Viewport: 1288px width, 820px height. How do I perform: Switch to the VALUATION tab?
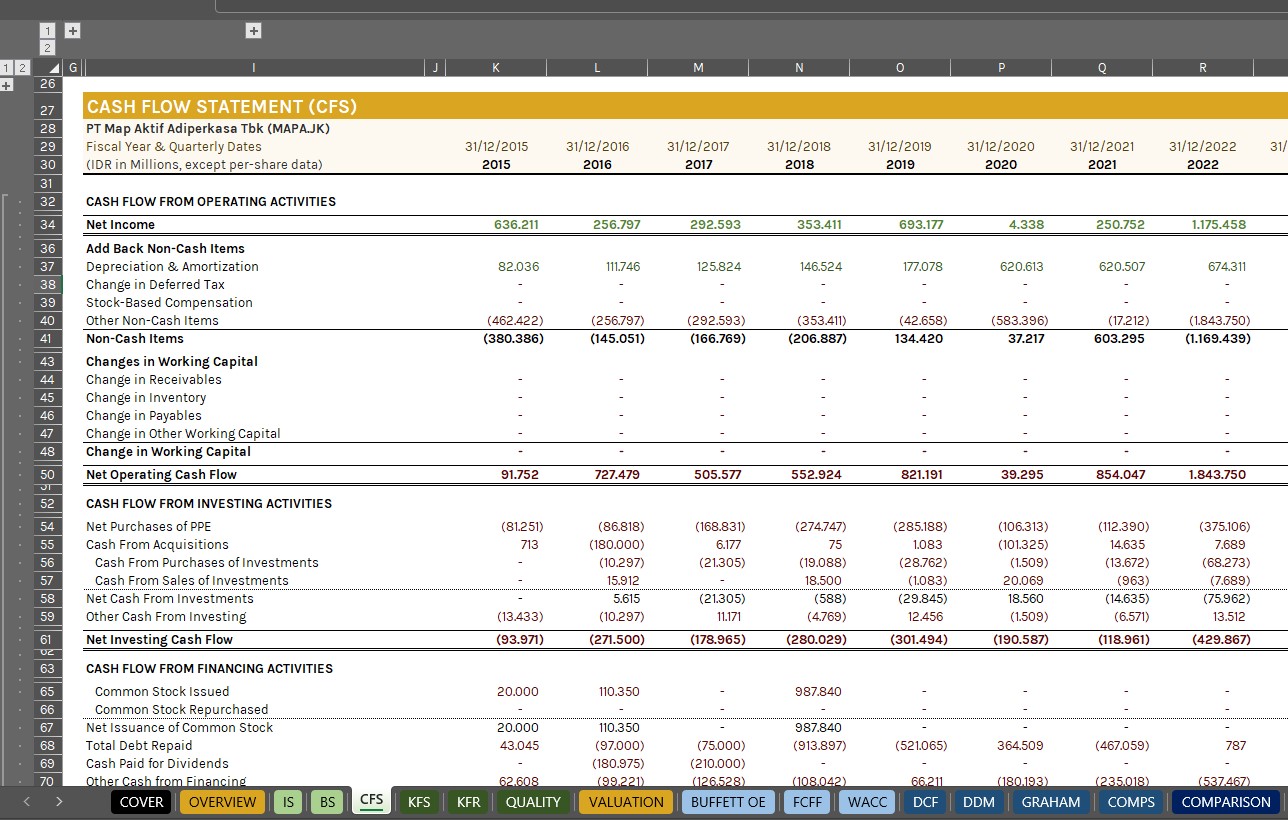click(625, 802)
